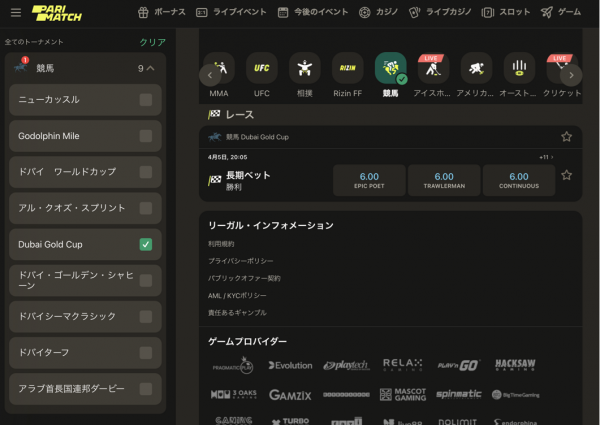Image resolution: width=600 pixels, height=425 pixels.
Task: Open プライバシーポリシー privacy policy link
Action: tap(240, 261)
